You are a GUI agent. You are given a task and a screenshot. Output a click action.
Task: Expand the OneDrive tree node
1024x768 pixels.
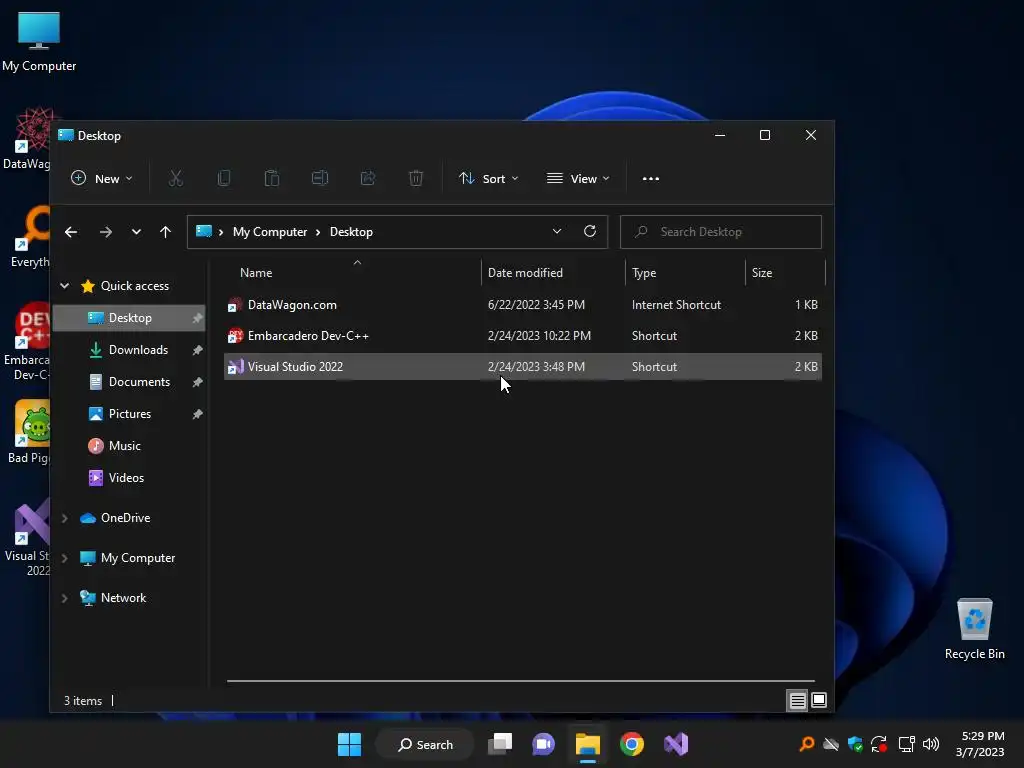click(65, 518)
